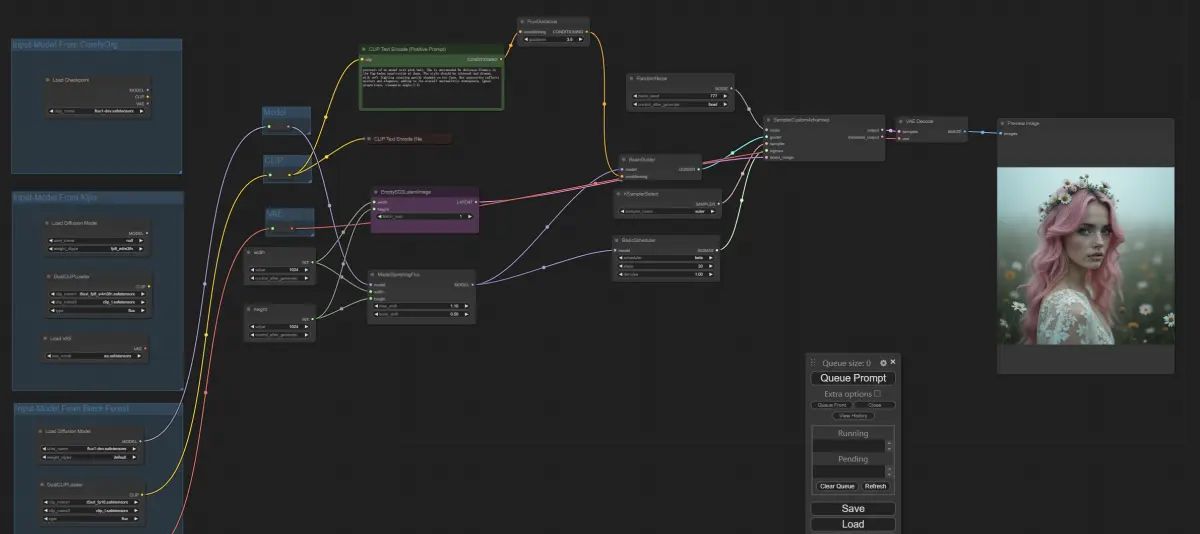Open ckpt_name dropdown in Load Checkpoint
The width and height of the screenshot is (1200, 534).
tap(97, 111)
